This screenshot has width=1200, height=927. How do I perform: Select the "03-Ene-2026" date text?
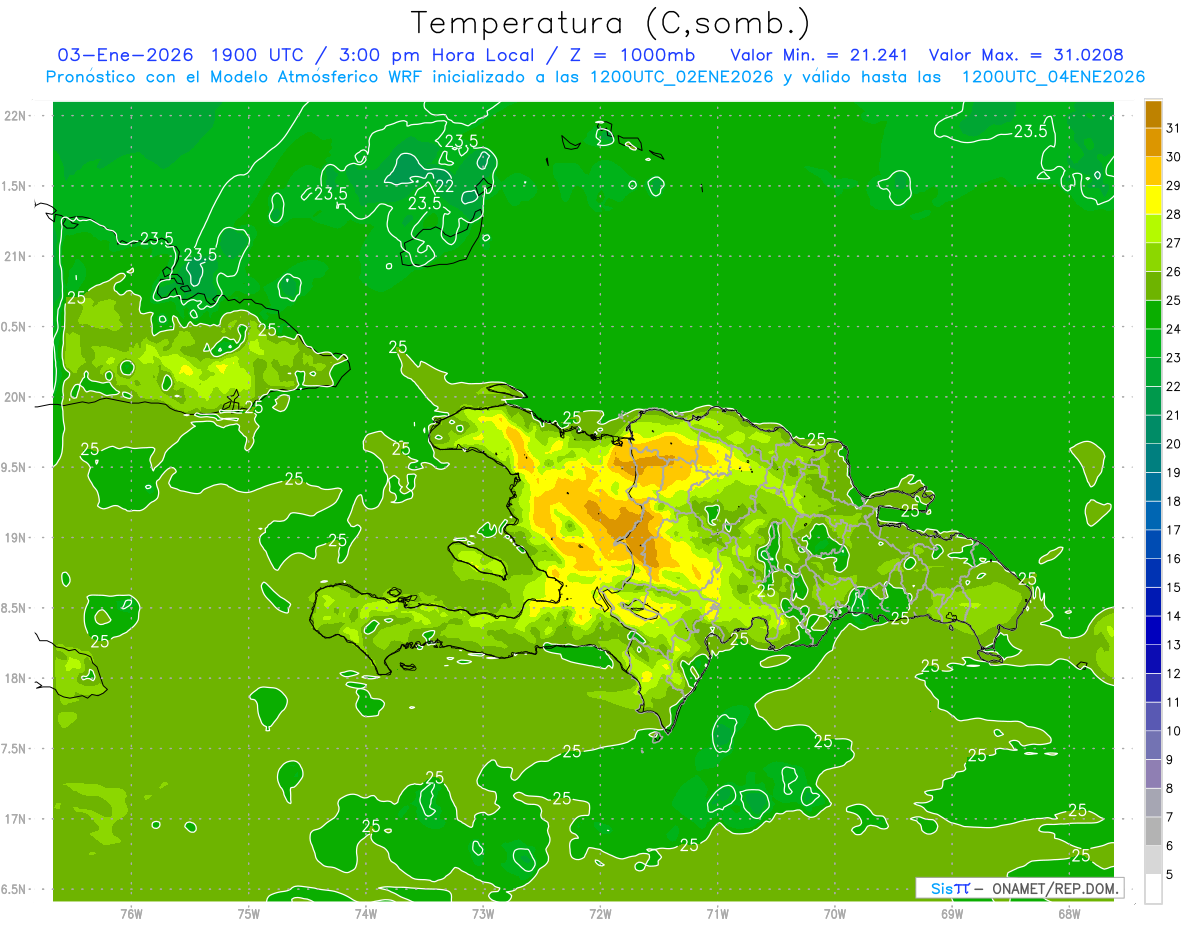(125, 55)
